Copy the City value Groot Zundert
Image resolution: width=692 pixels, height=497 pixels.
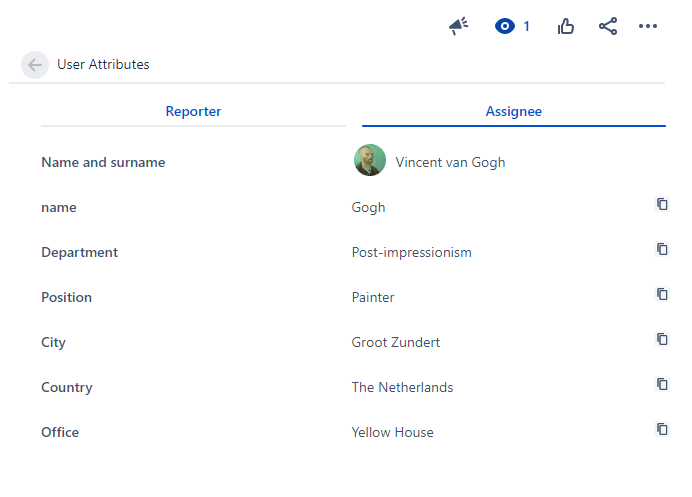662,339
